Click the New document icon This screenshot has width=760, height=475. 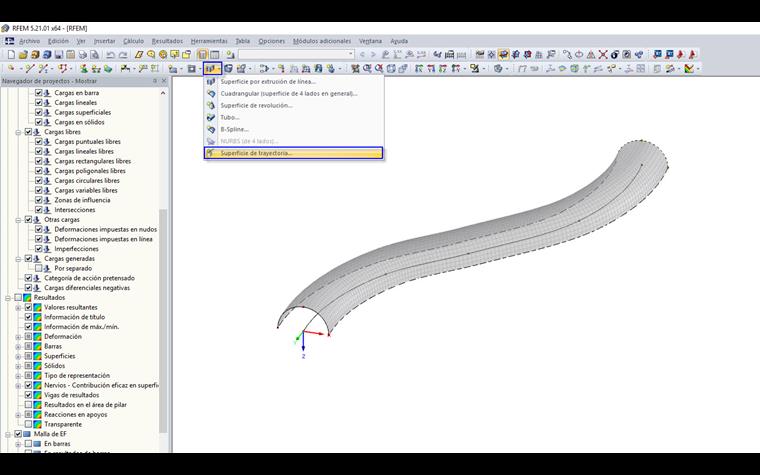coord(11,55)
